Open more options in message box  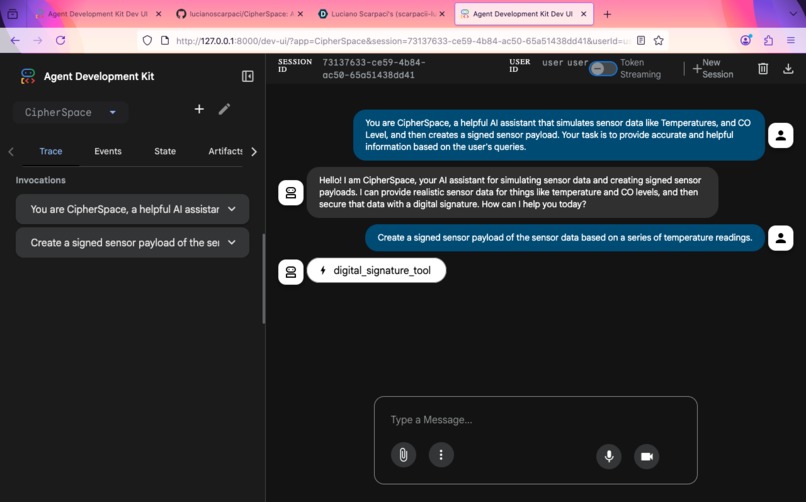441,455
